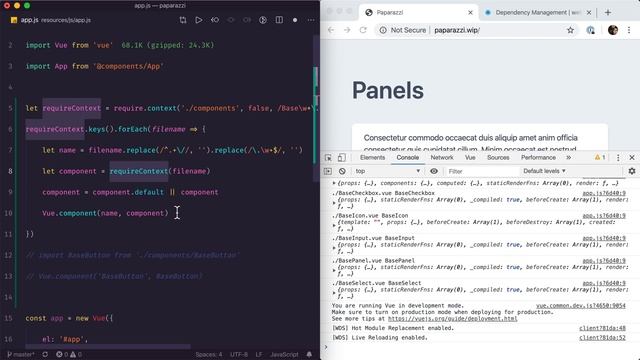Image resolution: width=640 pixels, height=360 pixels.
Task: Click the Go Back revision icon in editor
Action: tap(215, 20)
